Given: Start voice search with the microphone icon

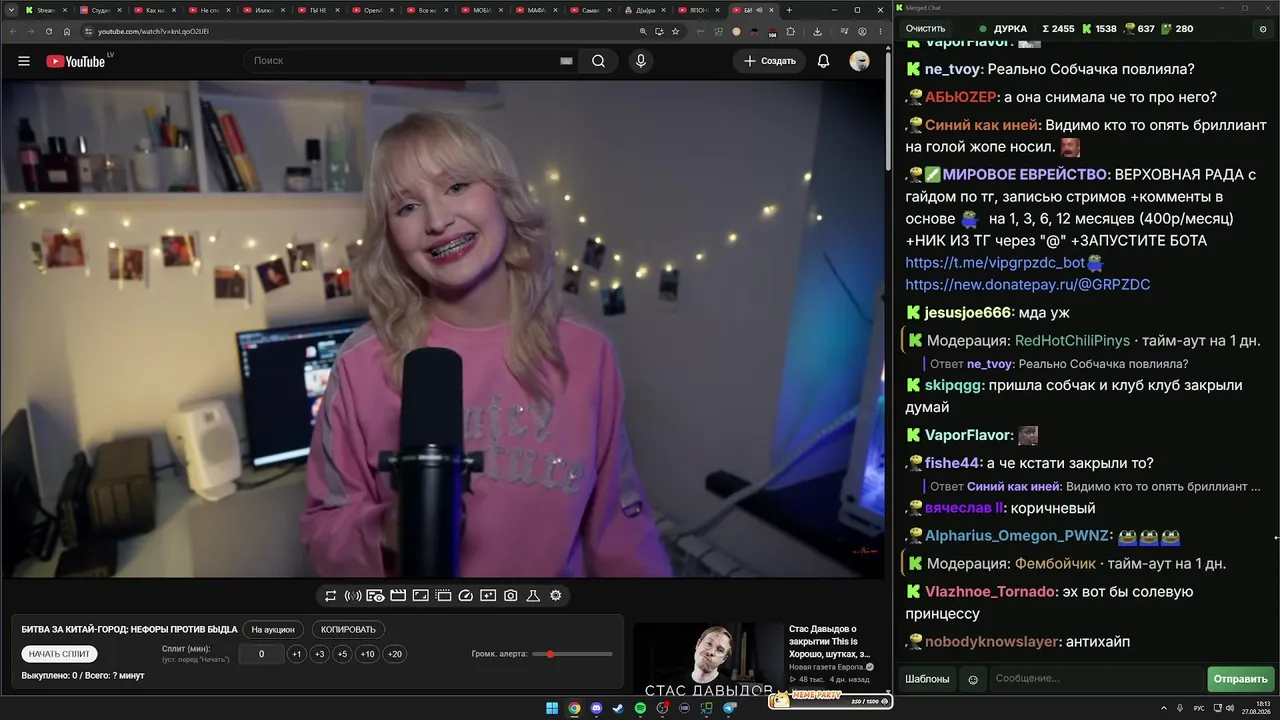Looking at the screenshot, I should pos(641,61).
